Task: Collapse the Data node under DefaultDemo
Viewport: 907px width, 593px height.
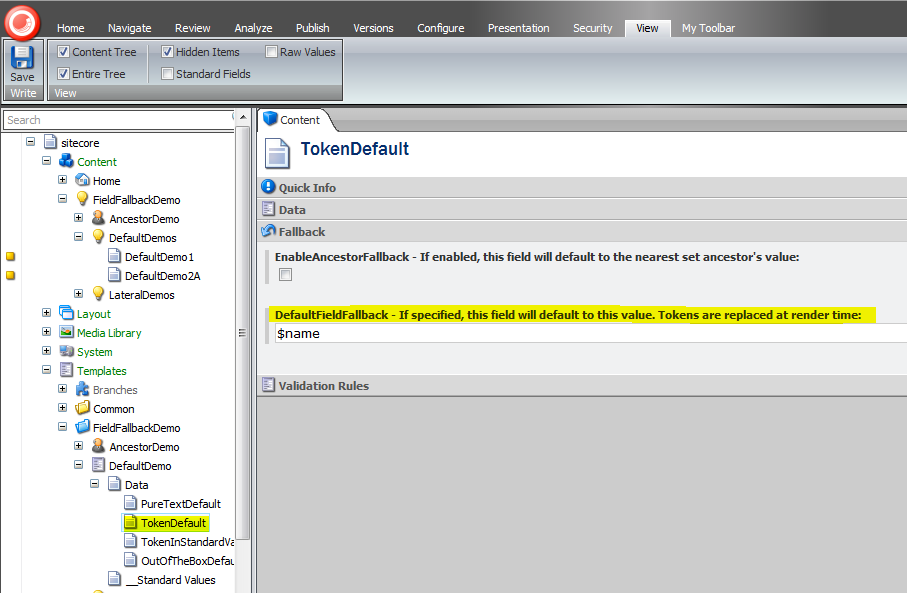Action: pyautogui.click(x=94, y=483)
